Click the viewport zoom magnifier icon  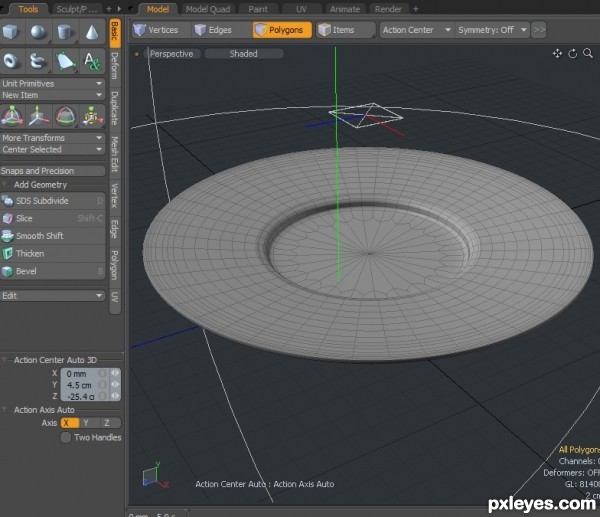click(588, 54)
